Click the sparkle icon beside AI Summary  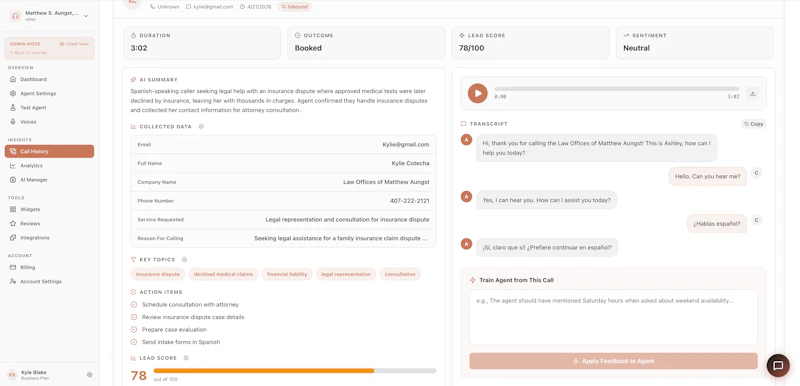point(134,80)
